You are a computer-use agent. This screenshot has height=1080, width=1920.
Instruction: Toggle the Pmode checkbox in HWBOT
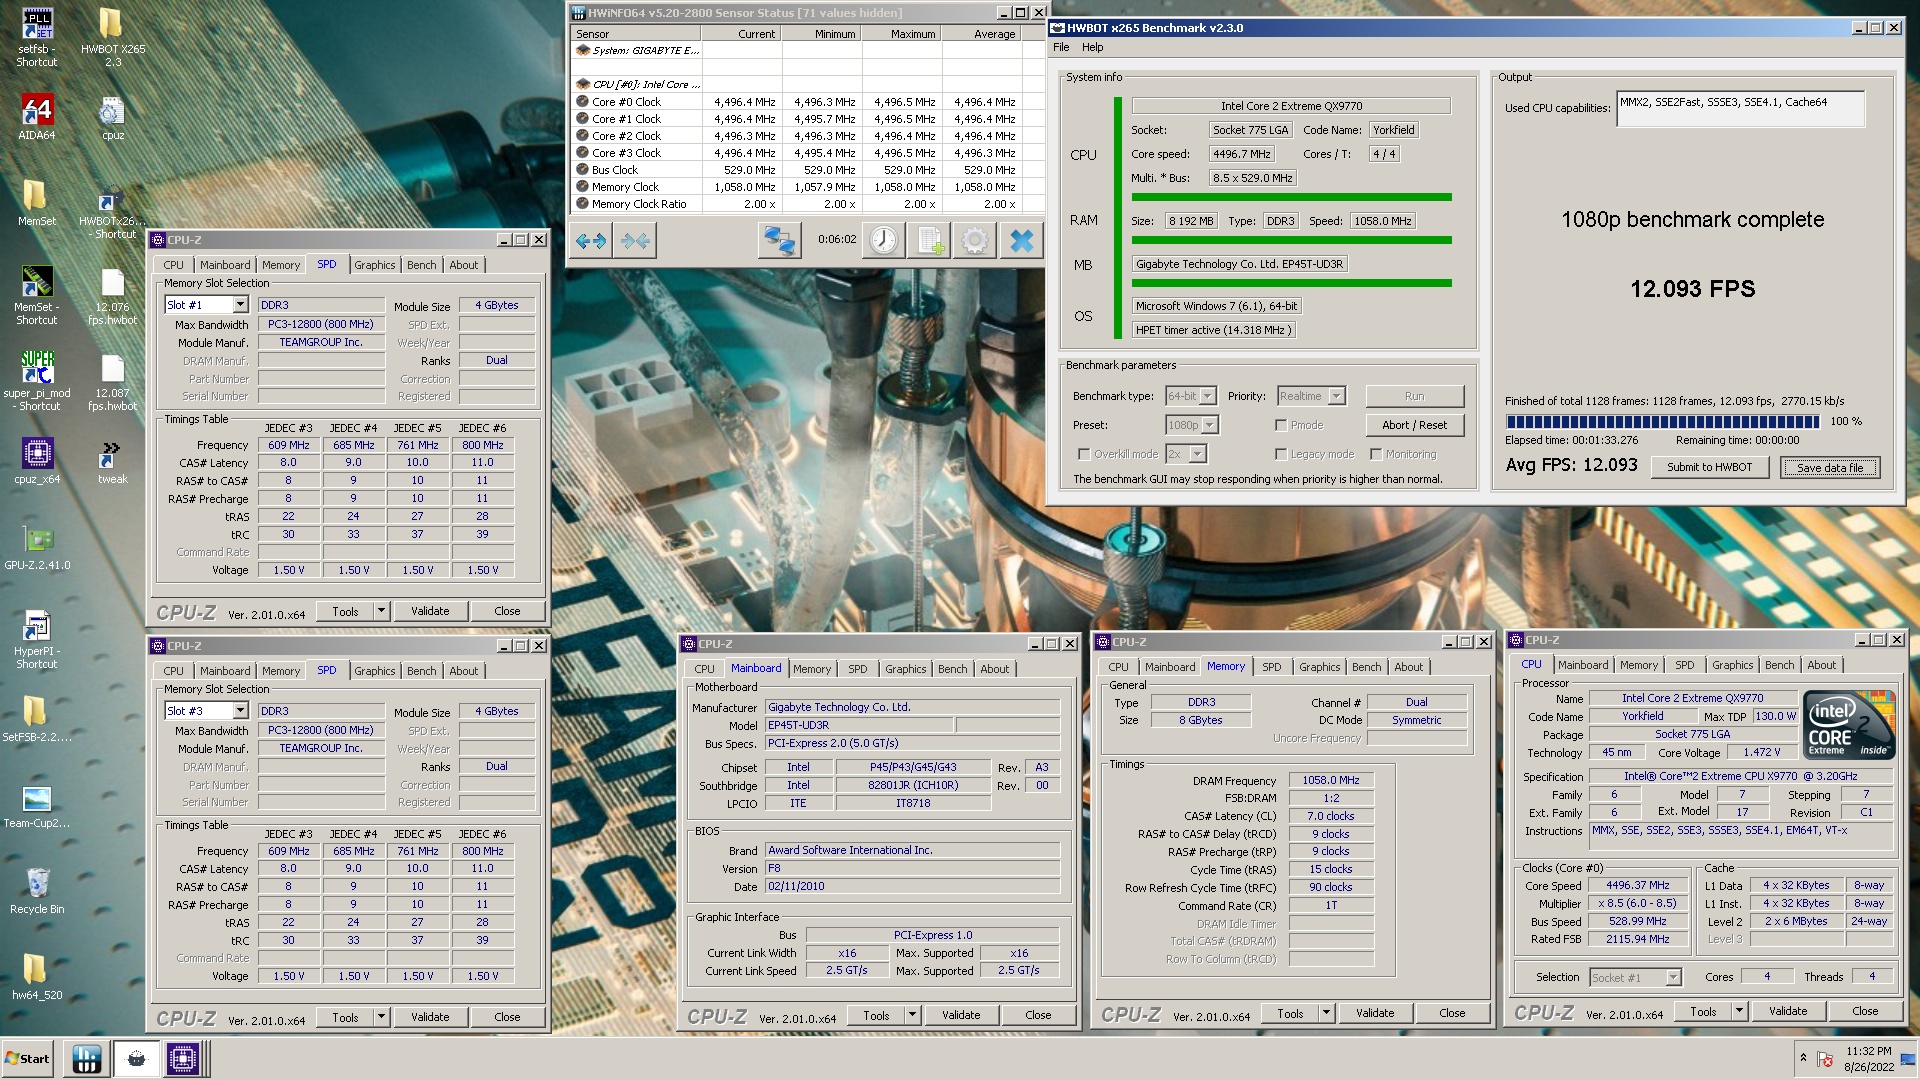pyautogui.click(x=1280, y=425)
